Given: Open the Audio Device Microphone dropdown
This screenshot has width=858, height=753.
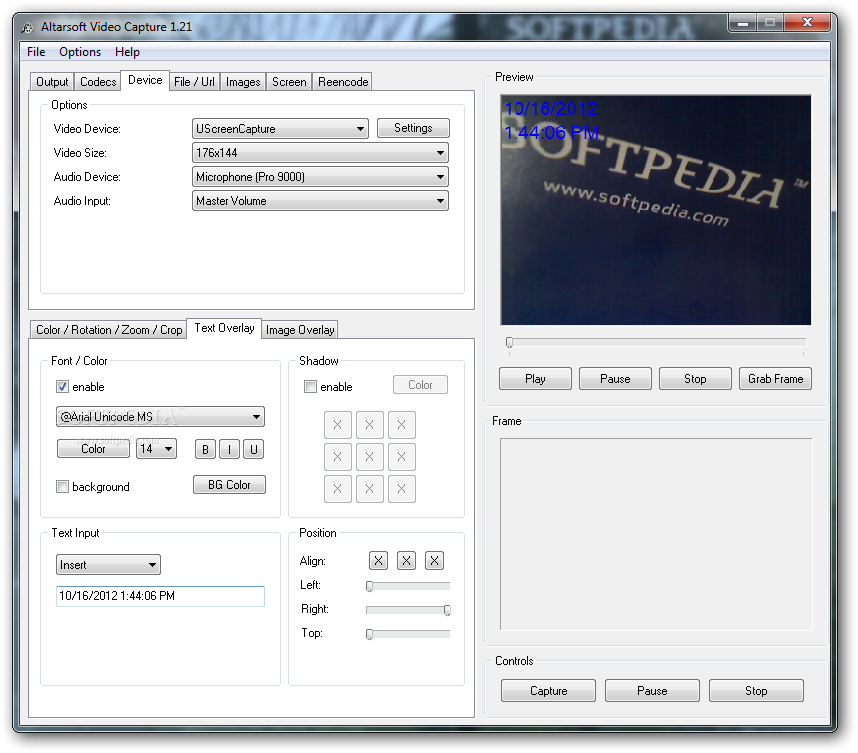Looking at the screenshot, I should [320, 177].
